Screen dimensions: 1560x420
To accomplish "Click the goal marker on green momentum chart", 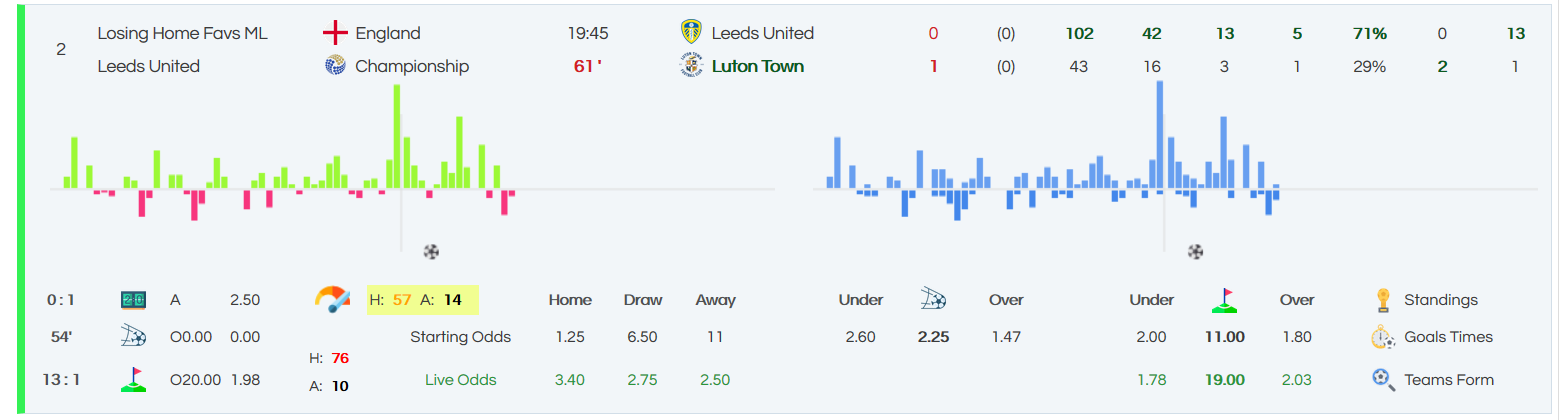I will click(431, 251).
